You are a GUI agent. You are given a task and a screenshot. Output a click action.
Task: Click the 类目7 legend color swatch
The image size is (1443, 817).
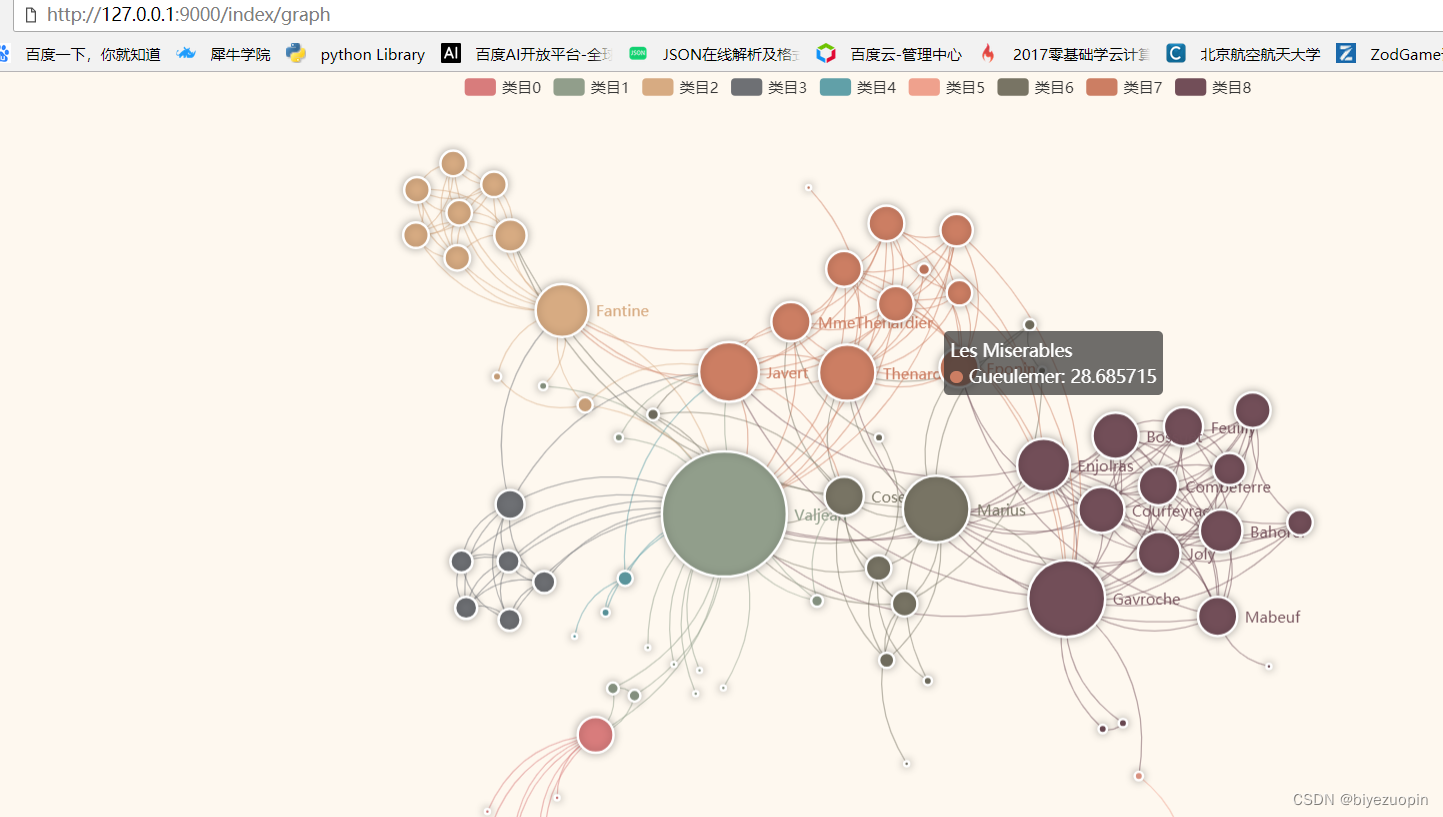click(x=1101, y=87)
